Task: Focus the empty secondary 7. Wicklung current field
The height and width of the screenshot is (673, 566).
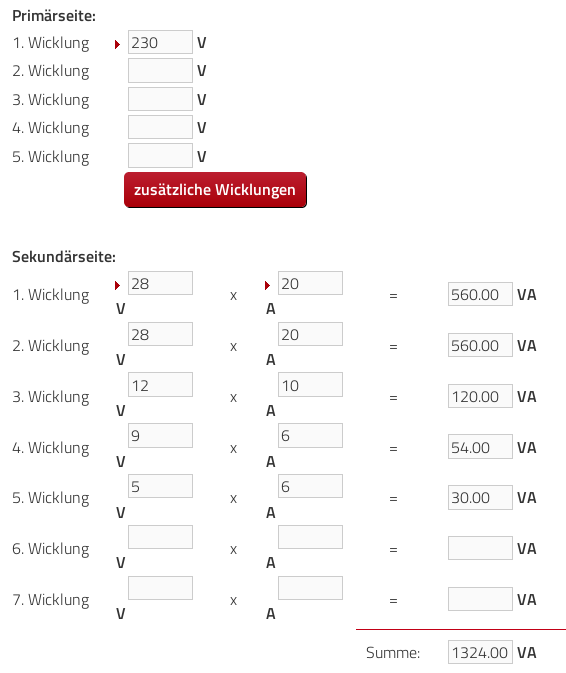Action: click(x=310, y=588)
